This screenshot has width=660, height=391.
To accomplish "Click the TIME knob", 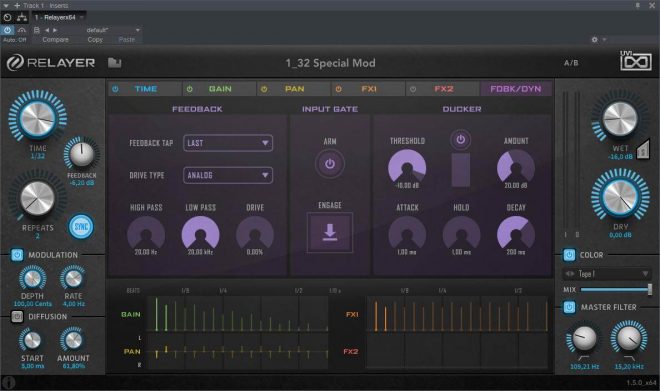I will [x=37, y=117].
